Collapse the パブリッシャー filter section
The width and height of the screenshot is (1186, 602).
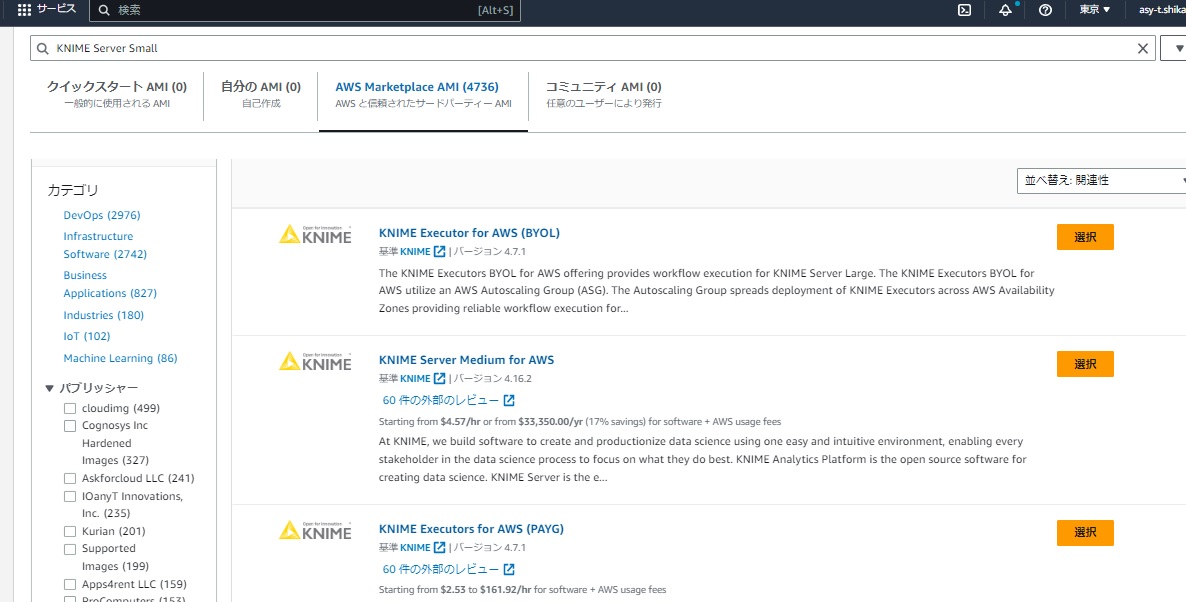50,388
